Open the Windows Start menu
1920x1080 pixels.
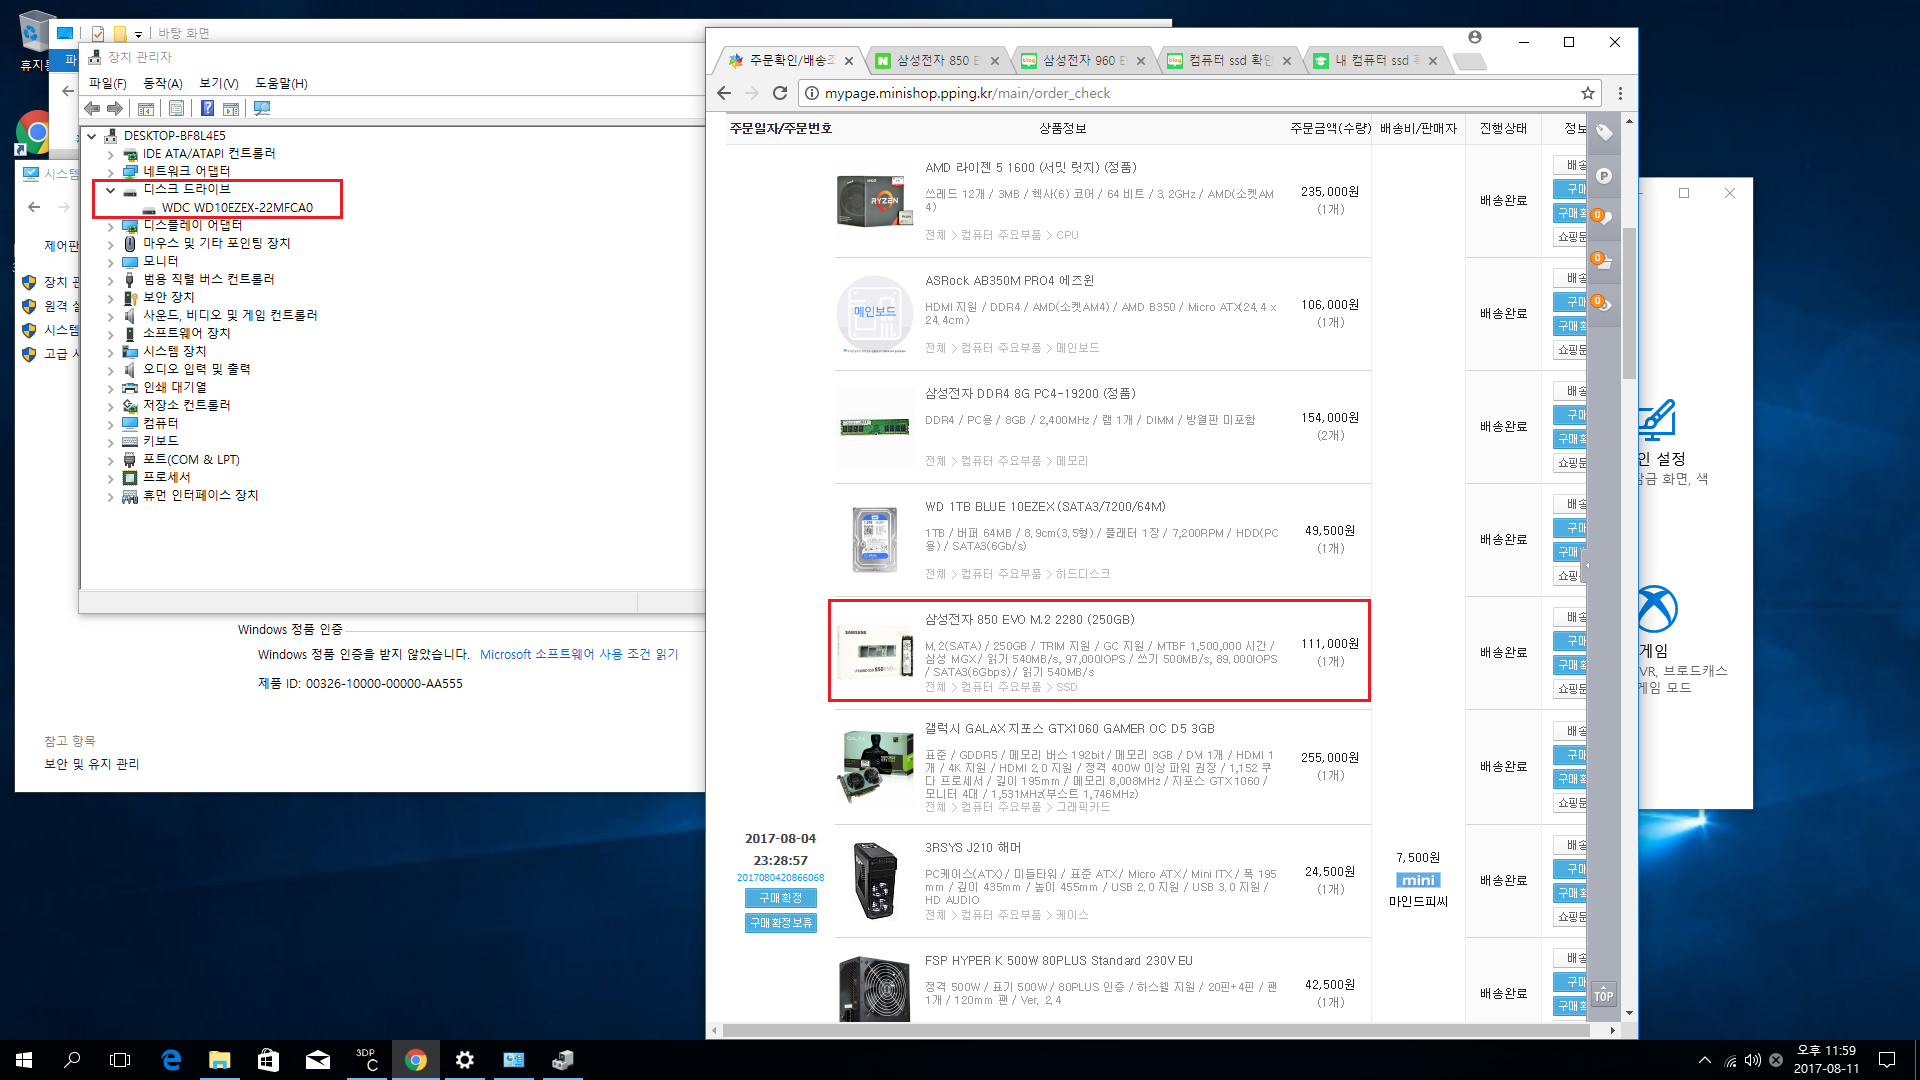[24, 1060]
